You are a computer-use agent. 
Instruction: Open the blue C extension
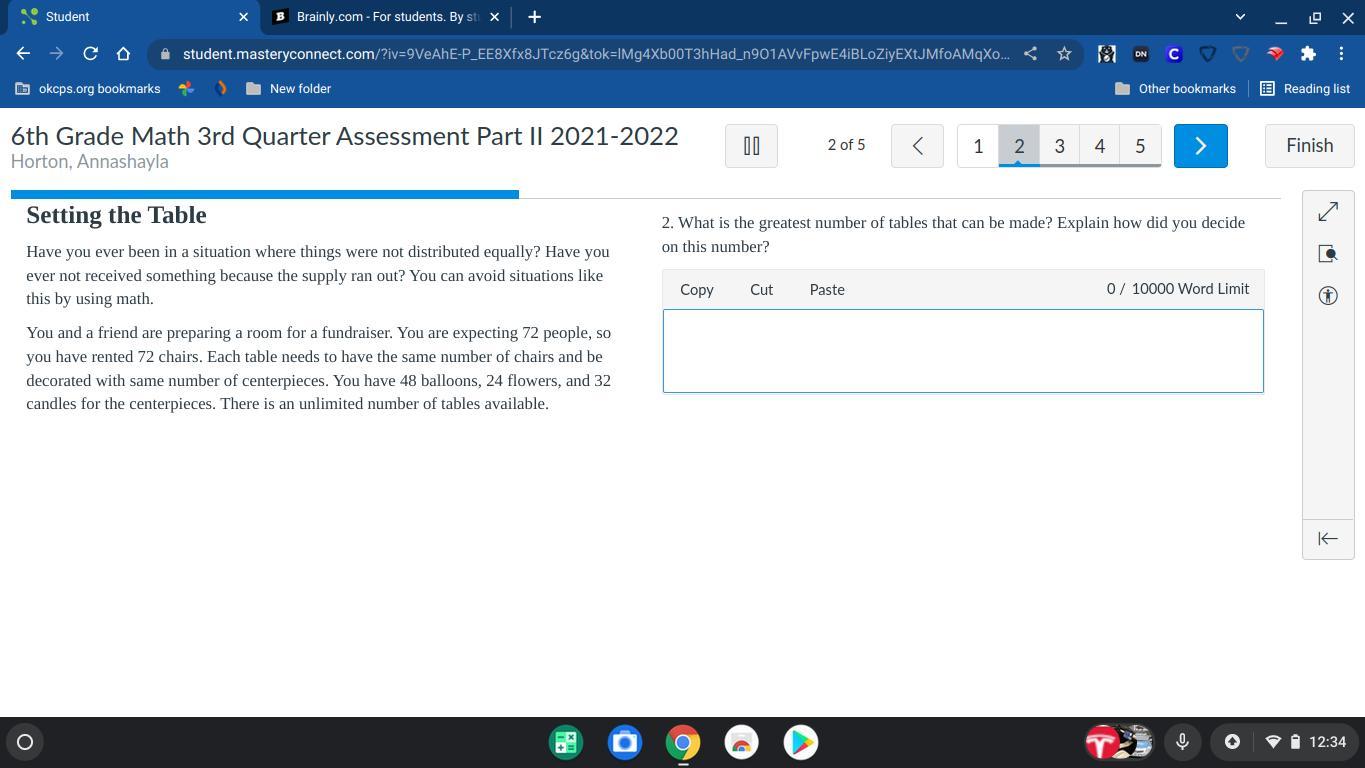click(1174, 54)
